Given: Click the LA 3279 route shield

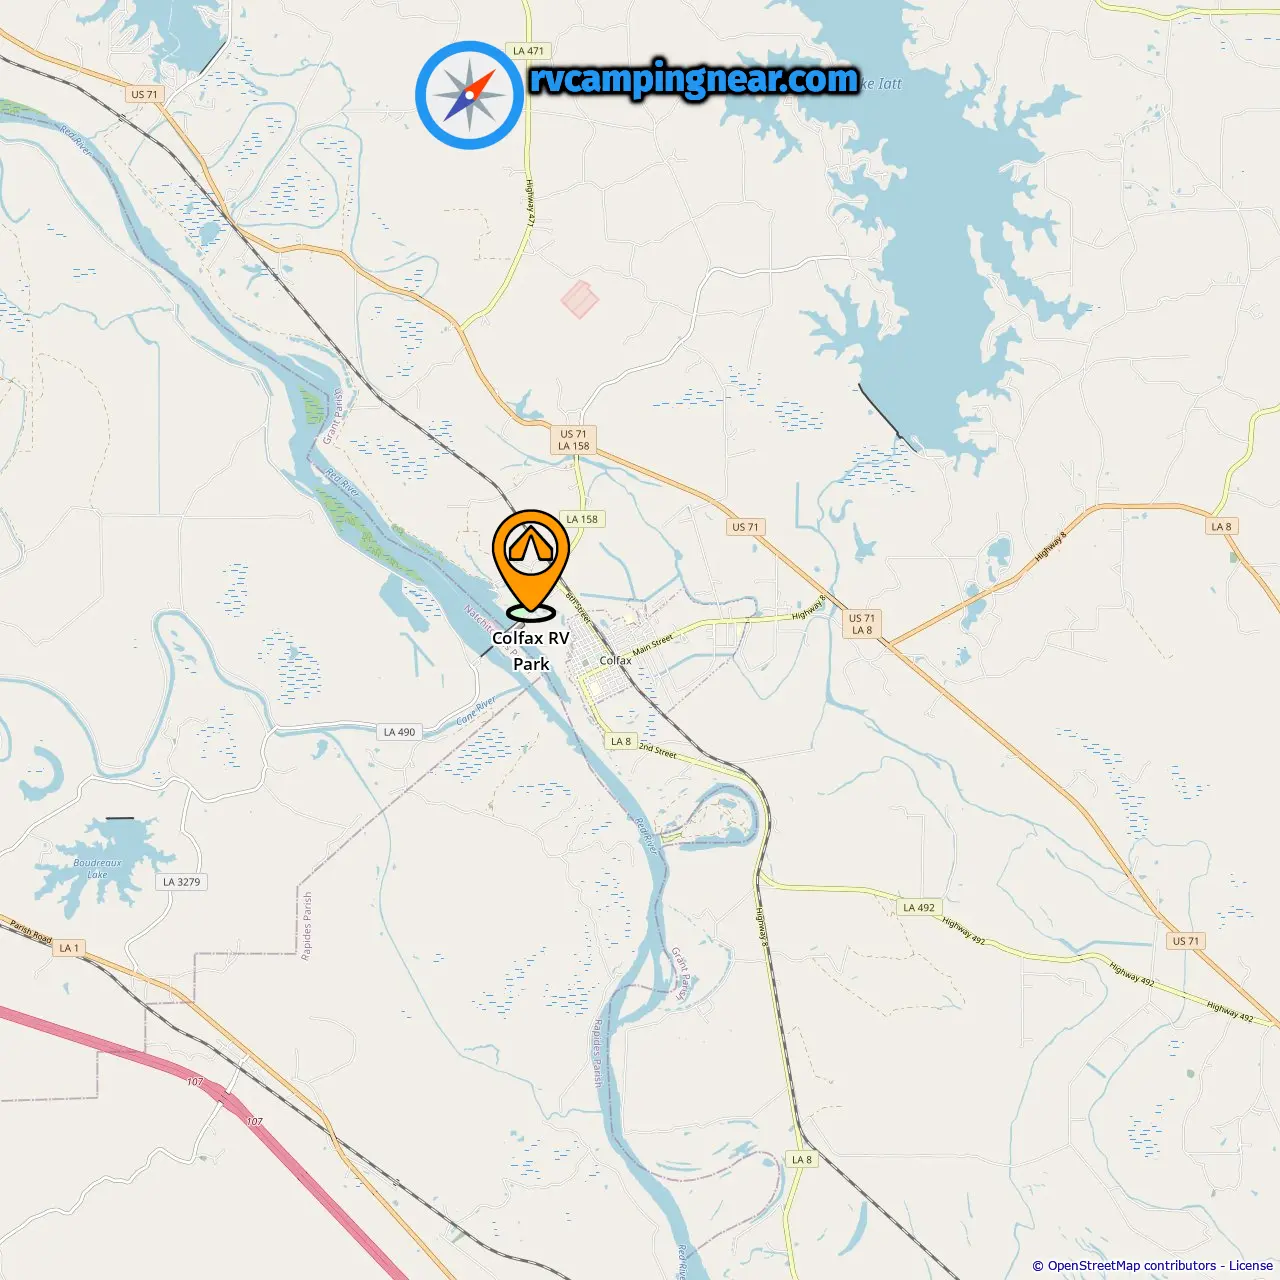Looking at the screenshot, I should click(182, 882).
